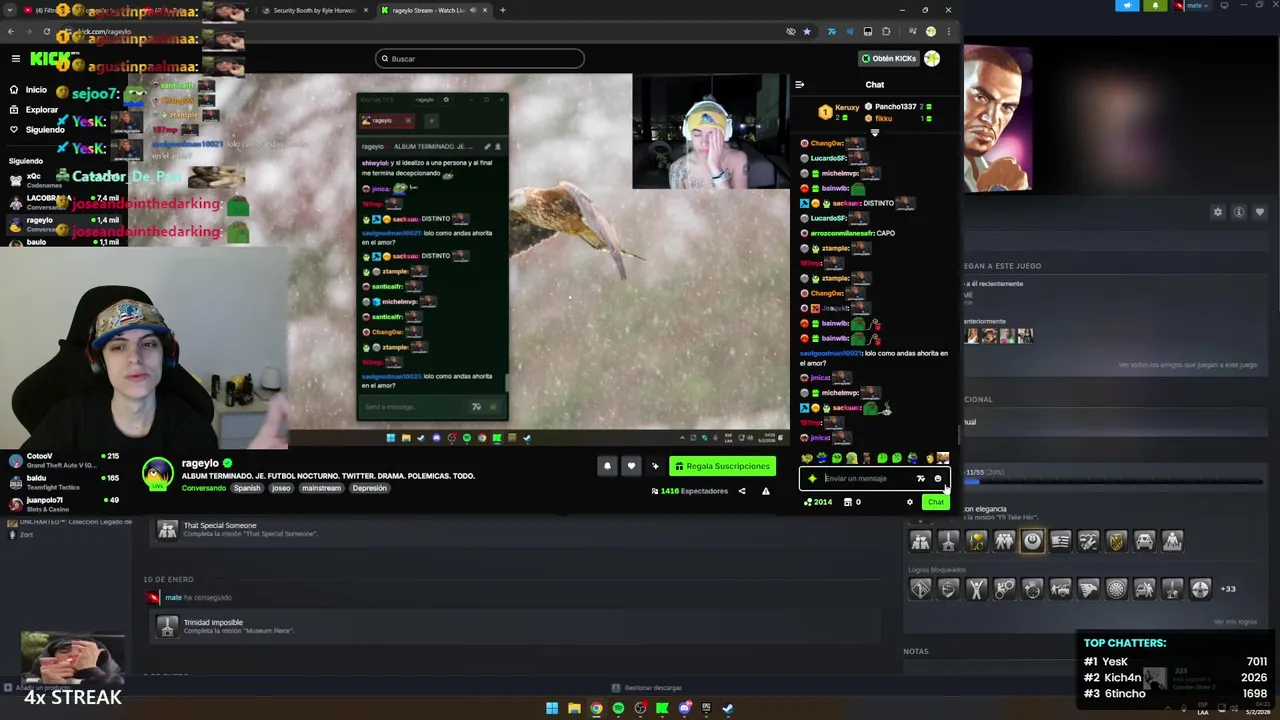The image size is (1280, 720).
Task: Click the Conversando category link
Action: click(204, 488)
